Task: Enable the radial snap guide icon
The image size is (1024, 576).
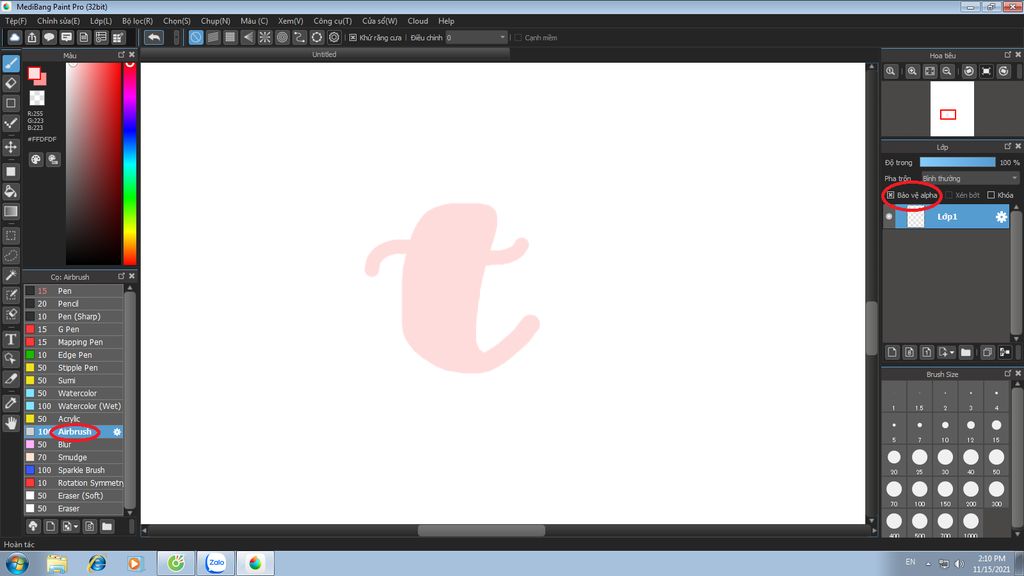Action: pos(264,37)
